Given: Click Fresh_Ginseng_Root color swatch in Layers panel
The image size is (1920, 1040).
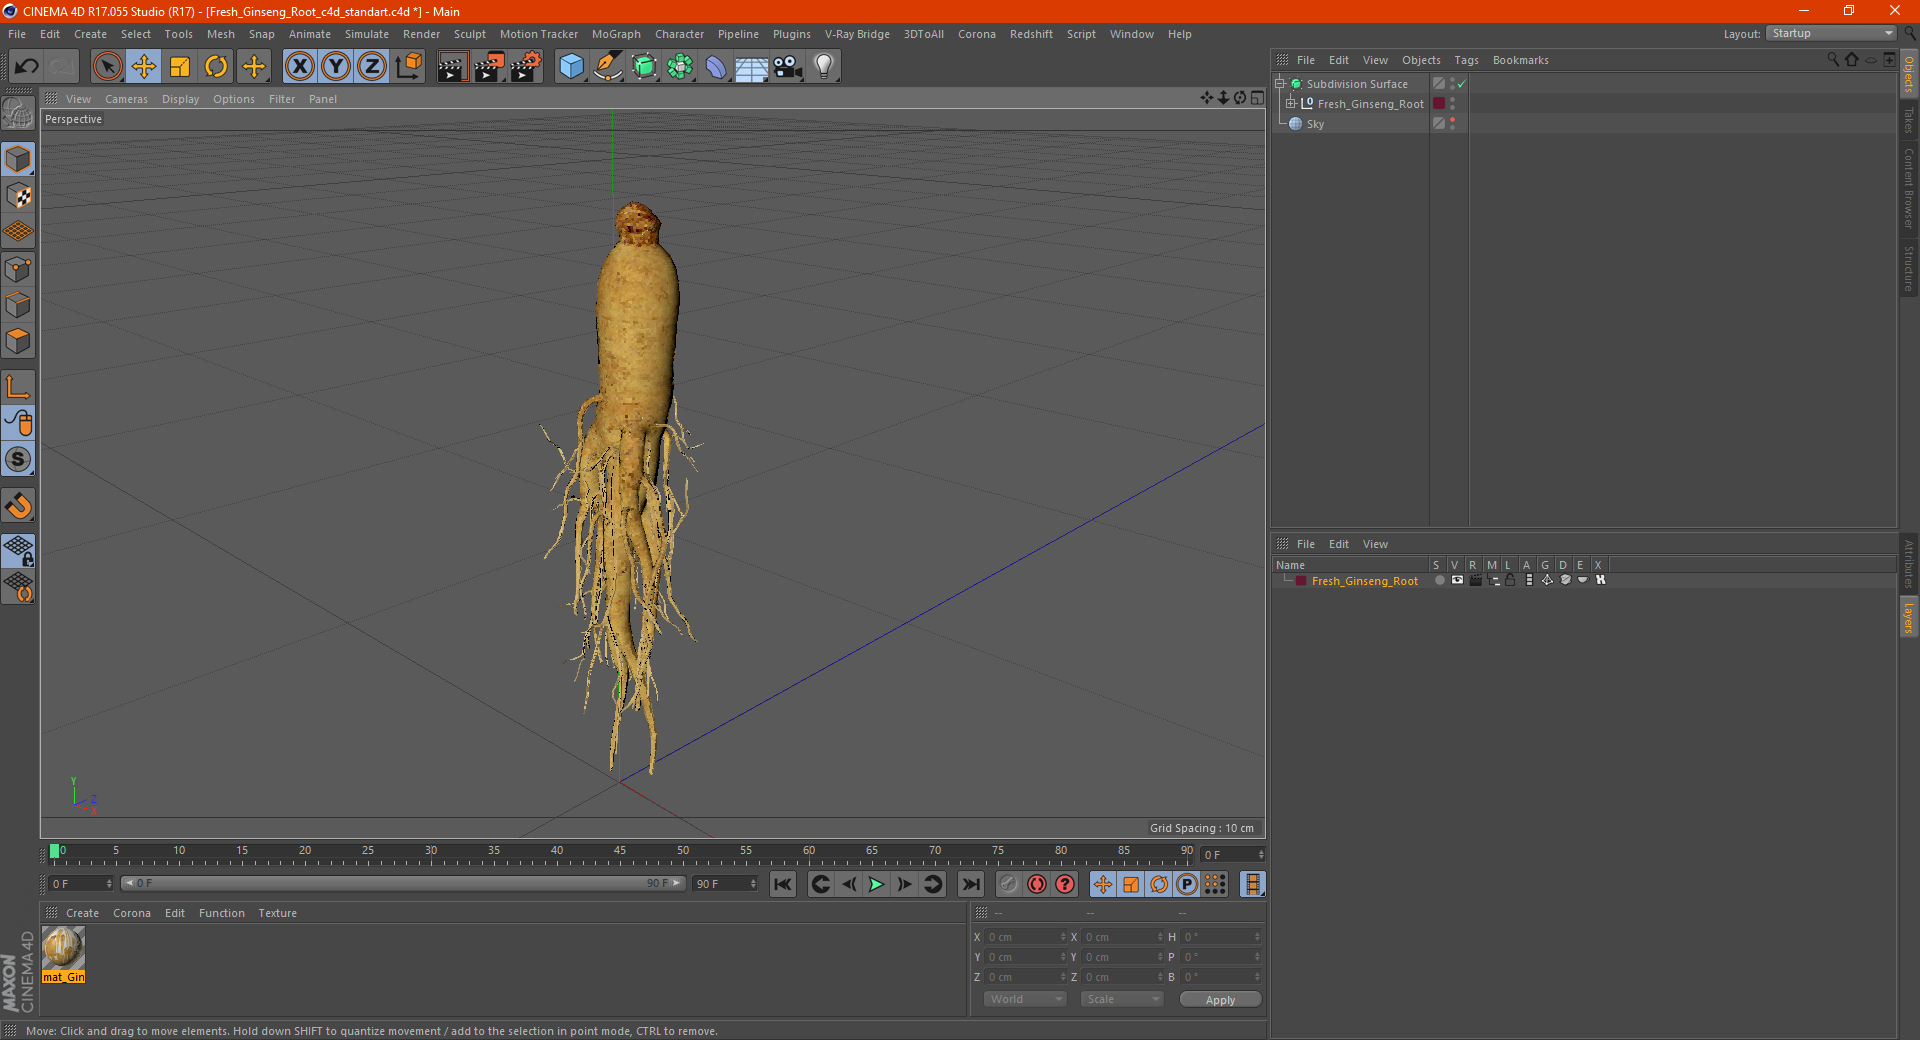Looking at the screenshot, I should (1301, 580).
